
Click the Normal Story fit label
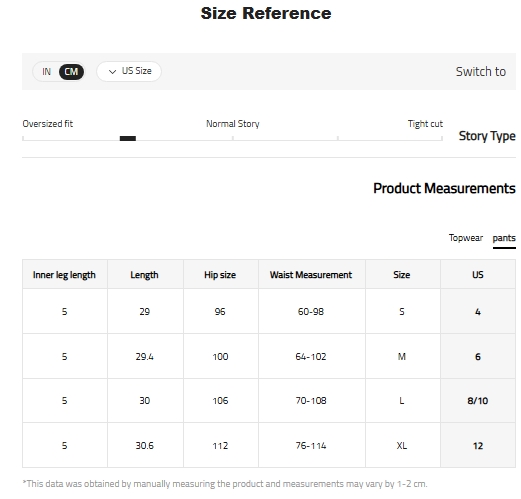233,124
